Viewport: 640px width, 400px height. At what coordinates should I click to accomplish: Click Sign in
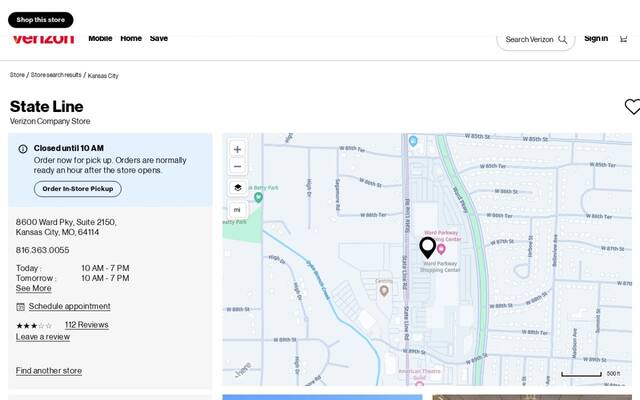click(x=596, y=38)
